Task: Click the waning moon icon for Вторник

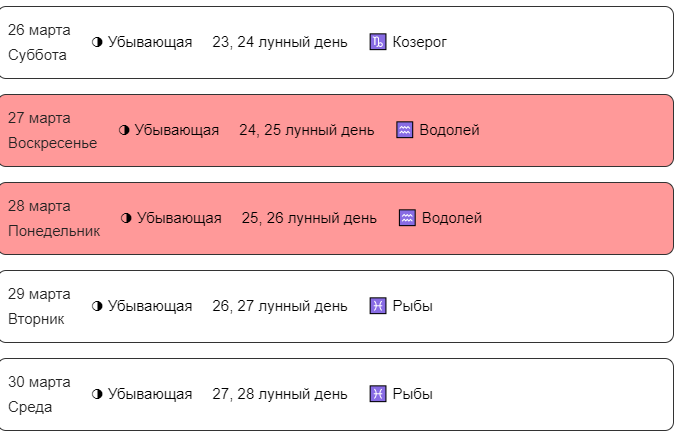Action: [x=98, y=306]
